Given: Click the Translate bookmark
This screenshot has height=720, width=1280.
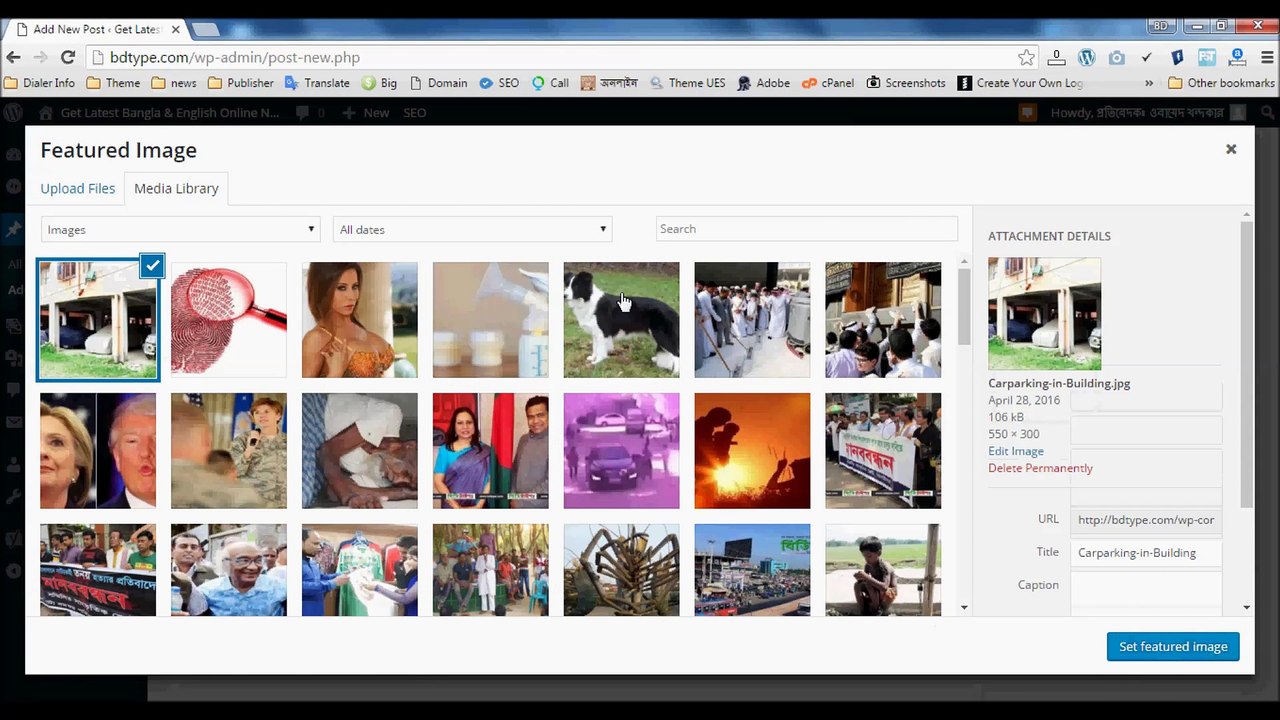Looking at the screenshot, I should pyautogui.click(x=318, y=83).
